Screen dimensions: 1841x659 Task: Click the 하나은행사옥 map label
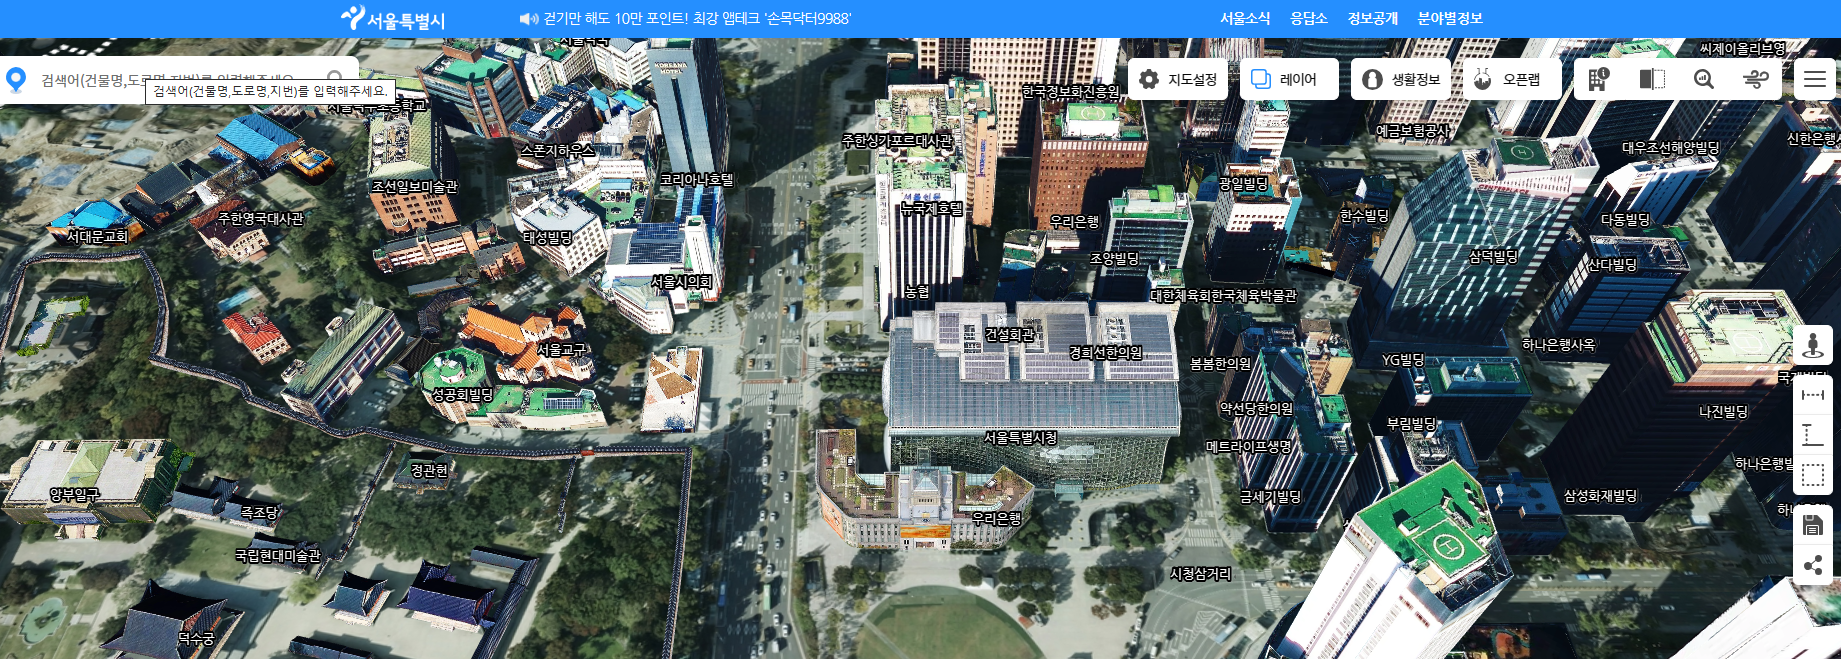[1559, 345]
